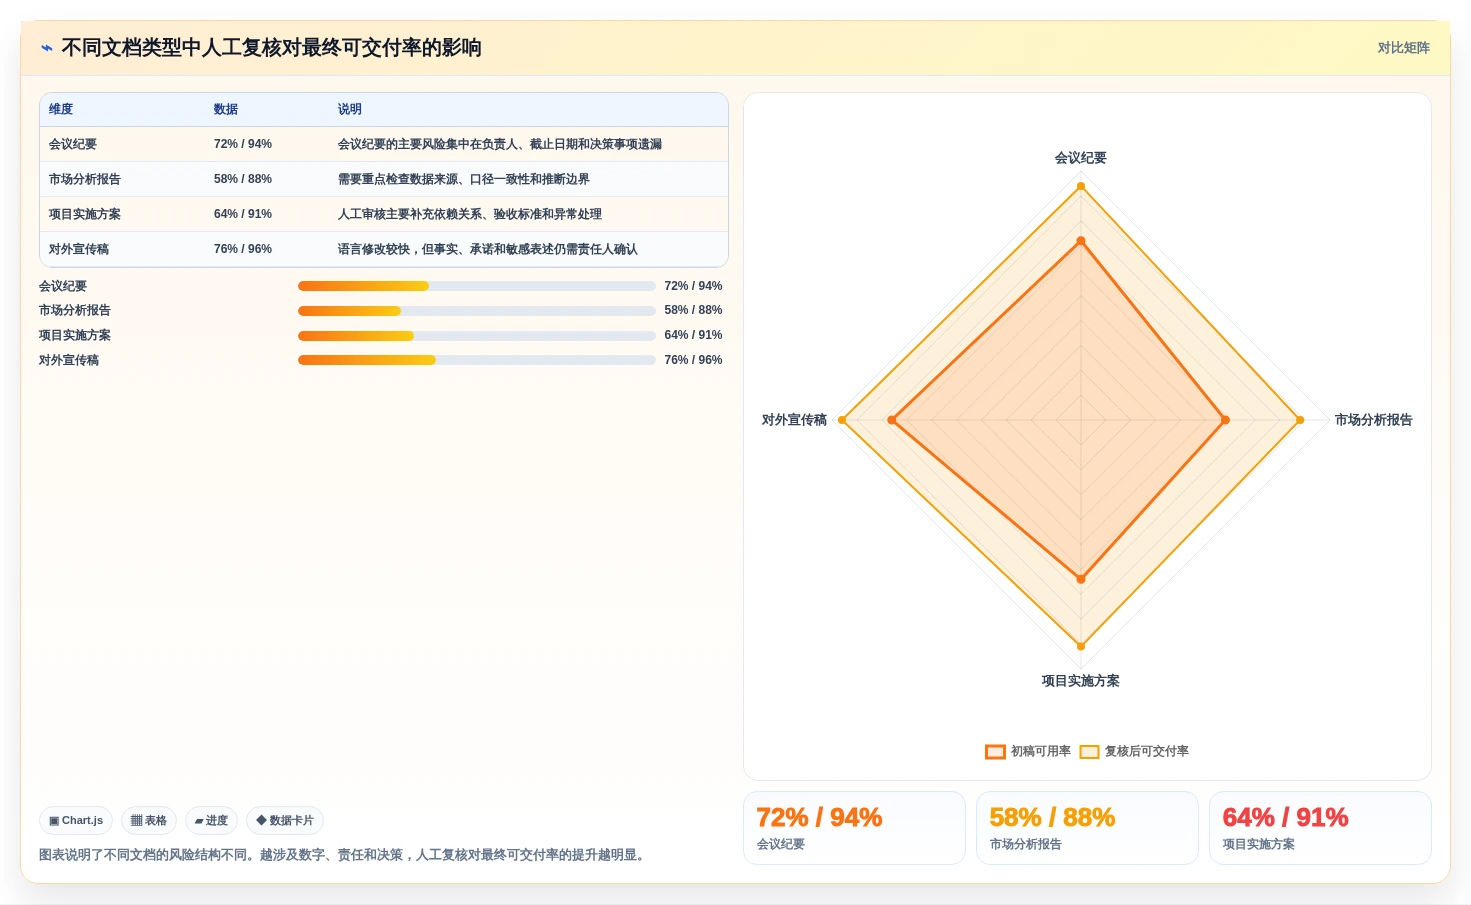Click the outer radar point at 对外宣传稿
The image size is (1471, 905).
(x=842, y=420)
